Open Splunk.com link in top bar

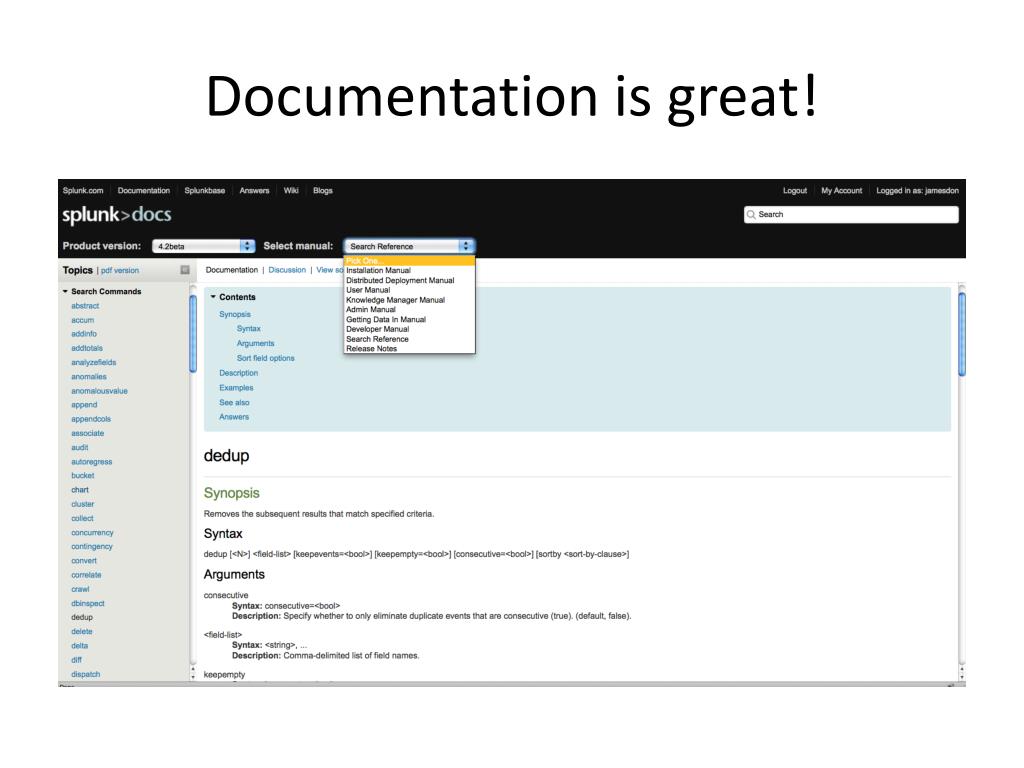pos(83,191)
